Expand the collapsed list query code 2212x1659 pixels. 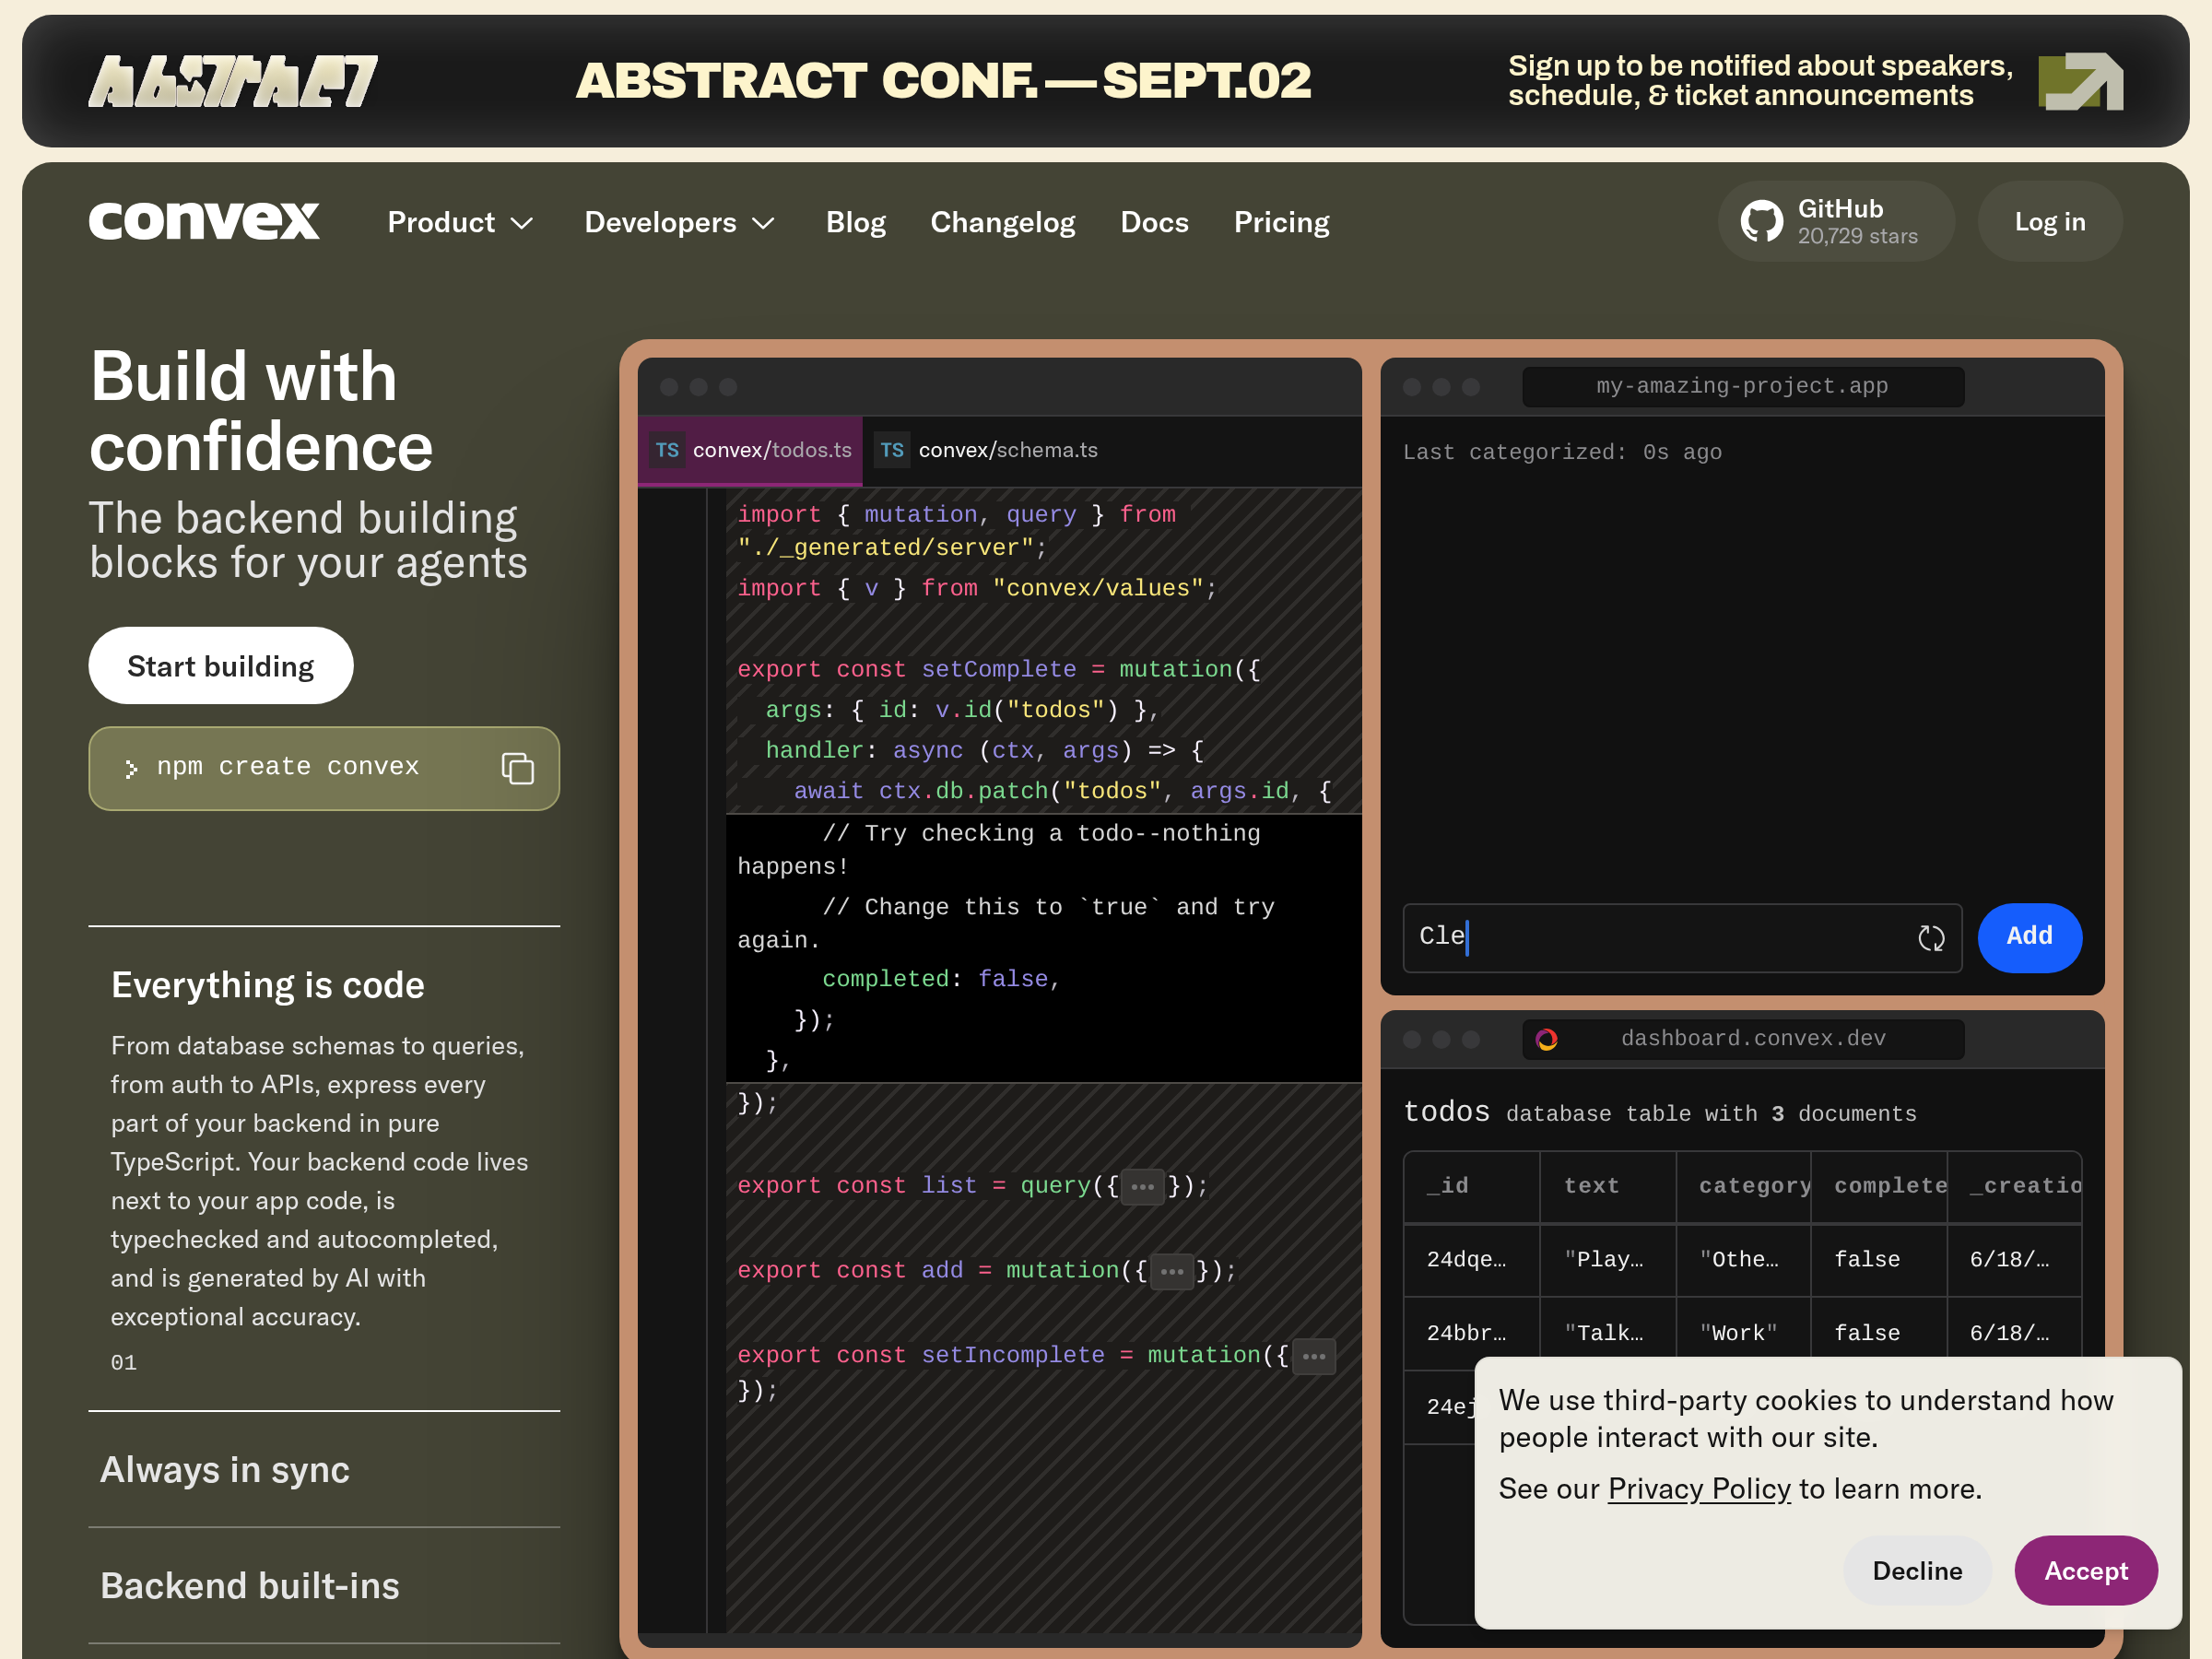point(1142,1186)
